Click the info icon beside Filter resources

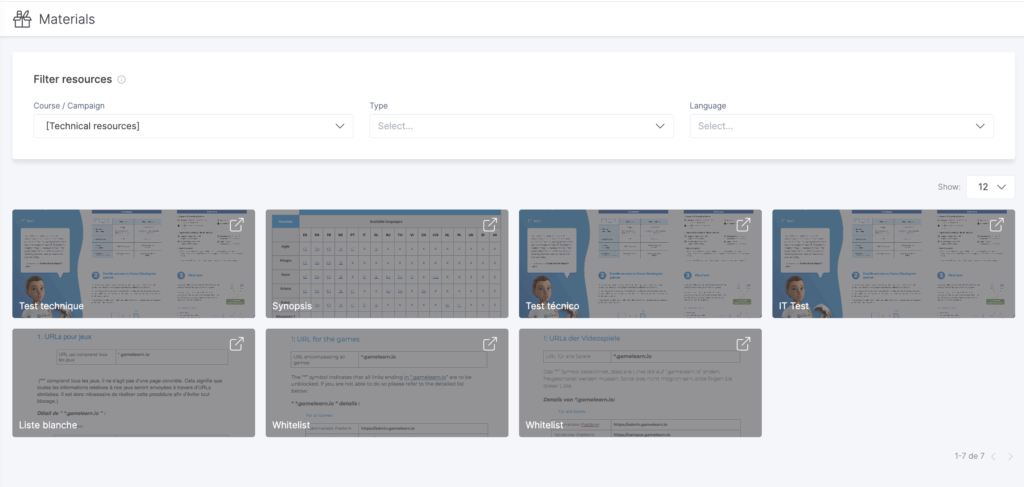pos(121,80)
